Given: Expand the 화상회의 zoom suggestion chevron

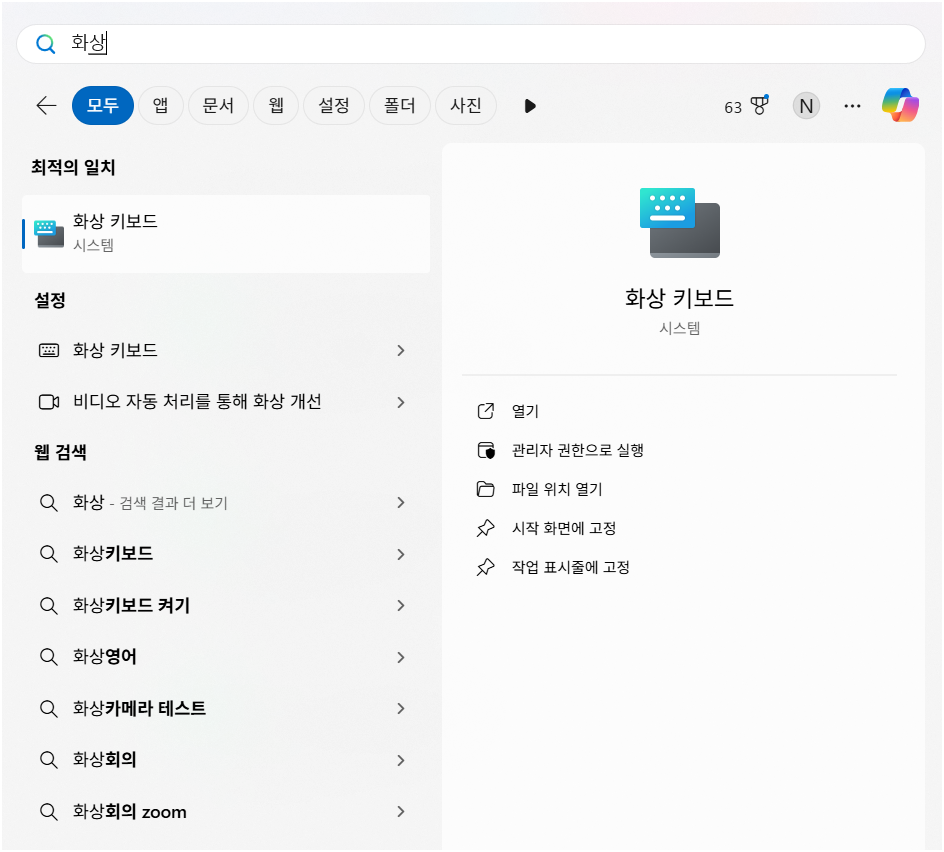Looking at the screenshot, I should coord(401,812).
